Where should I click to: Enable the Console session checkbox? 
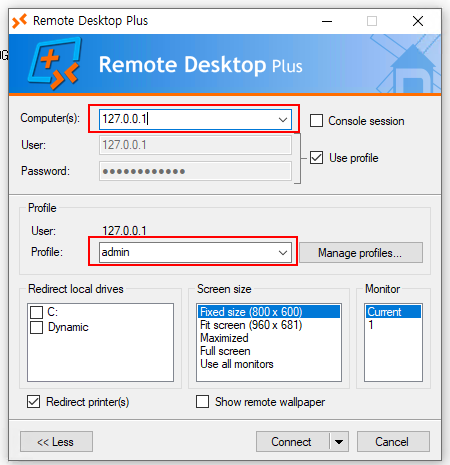point(316,121)
